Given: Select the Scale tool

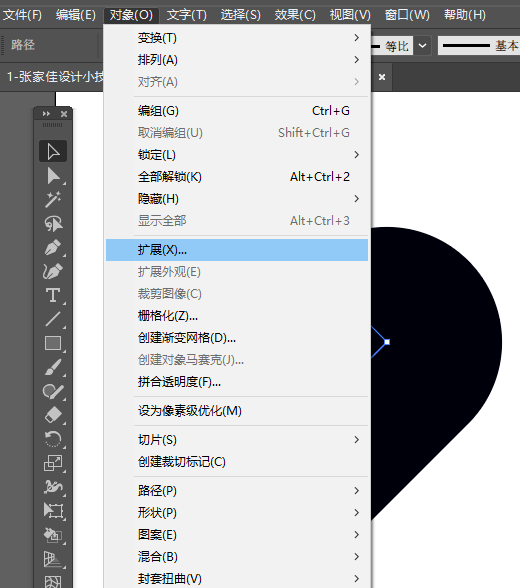Looking at the screenshot, I should point(53,464).
